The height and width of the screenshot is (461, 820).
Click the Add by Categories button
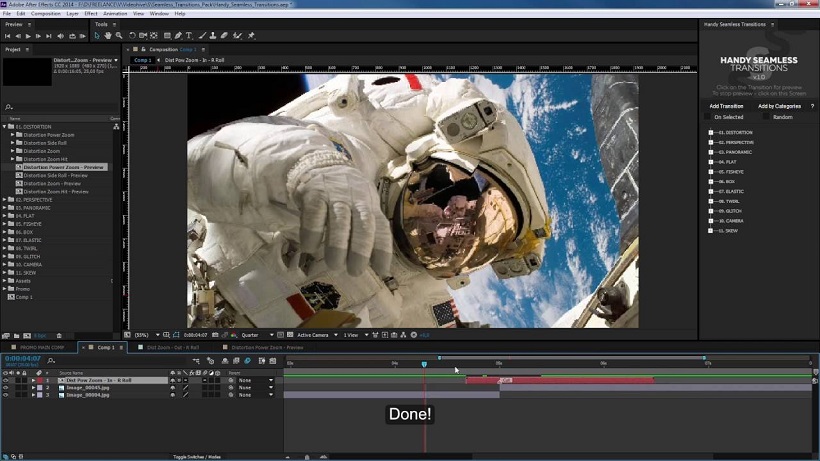click(779, 106)
